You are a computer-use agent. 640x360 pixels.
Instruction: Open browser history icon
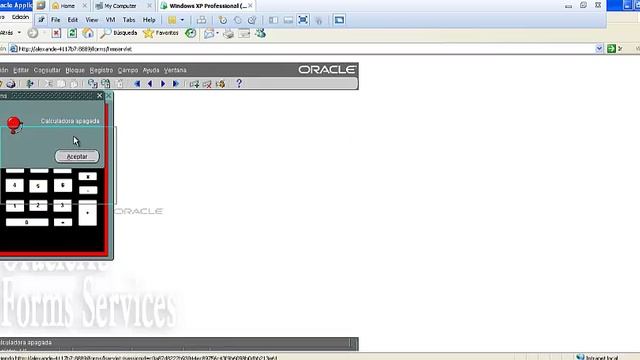pos(191,33)
